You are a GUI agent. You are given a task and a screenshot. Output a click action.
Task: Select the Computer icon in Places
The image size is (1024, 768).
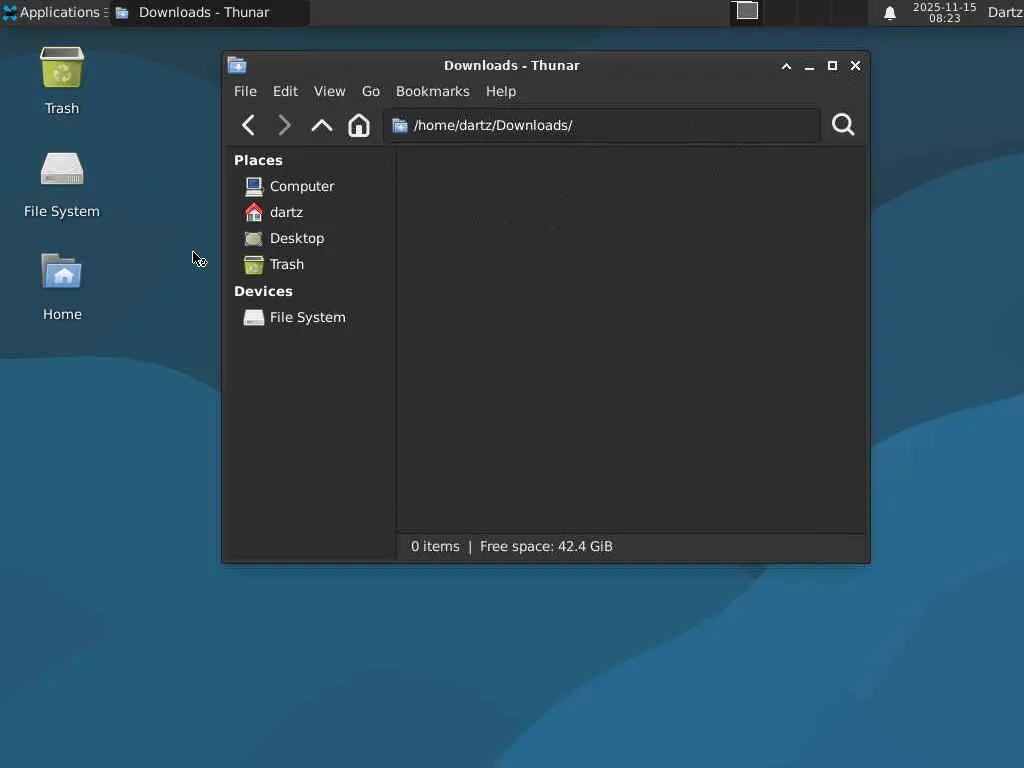click(x=253, y=187)
